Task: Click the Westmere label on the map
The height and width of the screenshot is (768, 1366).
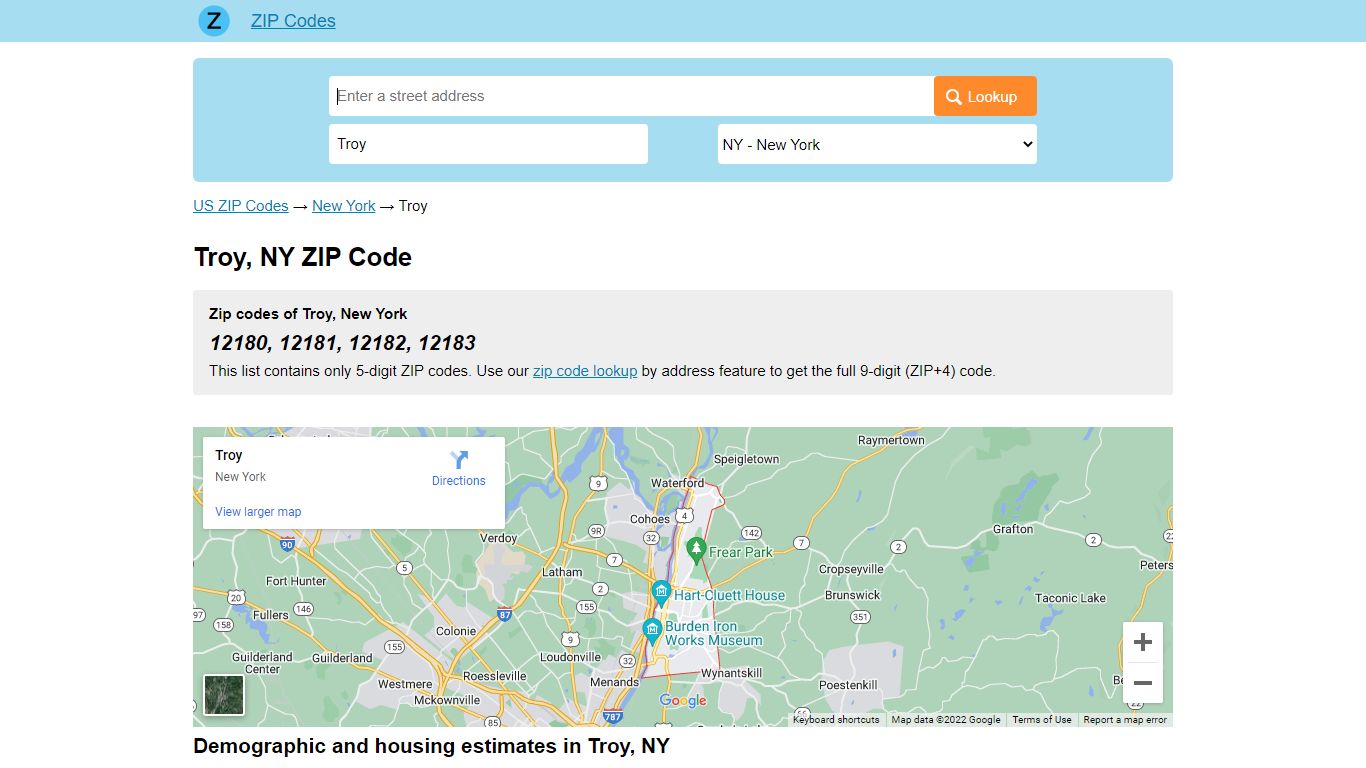Action: click(405, 684)
